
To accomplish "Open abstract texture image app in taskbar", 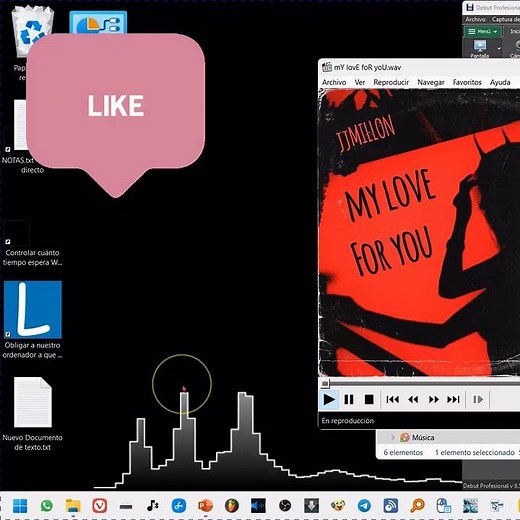I will tap(470, 506).
